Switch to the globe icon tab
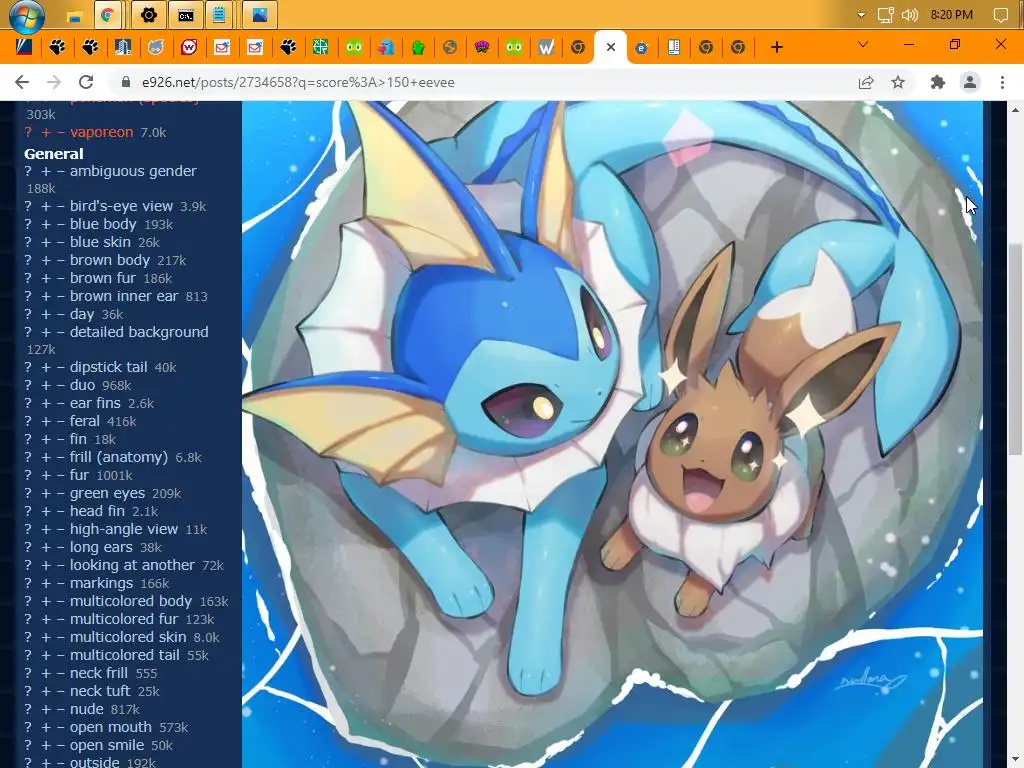Viewport: 1024px width, 768px height. pyautogui.click(x=449, y=47)
